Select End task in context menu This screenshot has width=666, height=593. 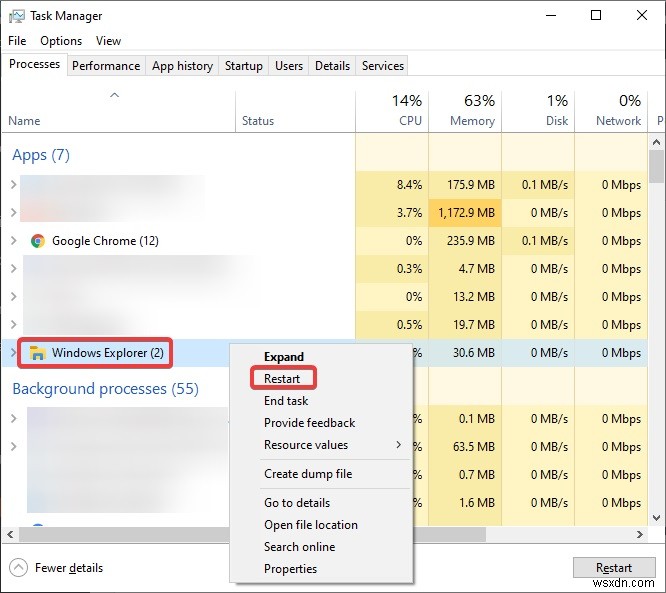pyautogui.click(x=286, y=401)
